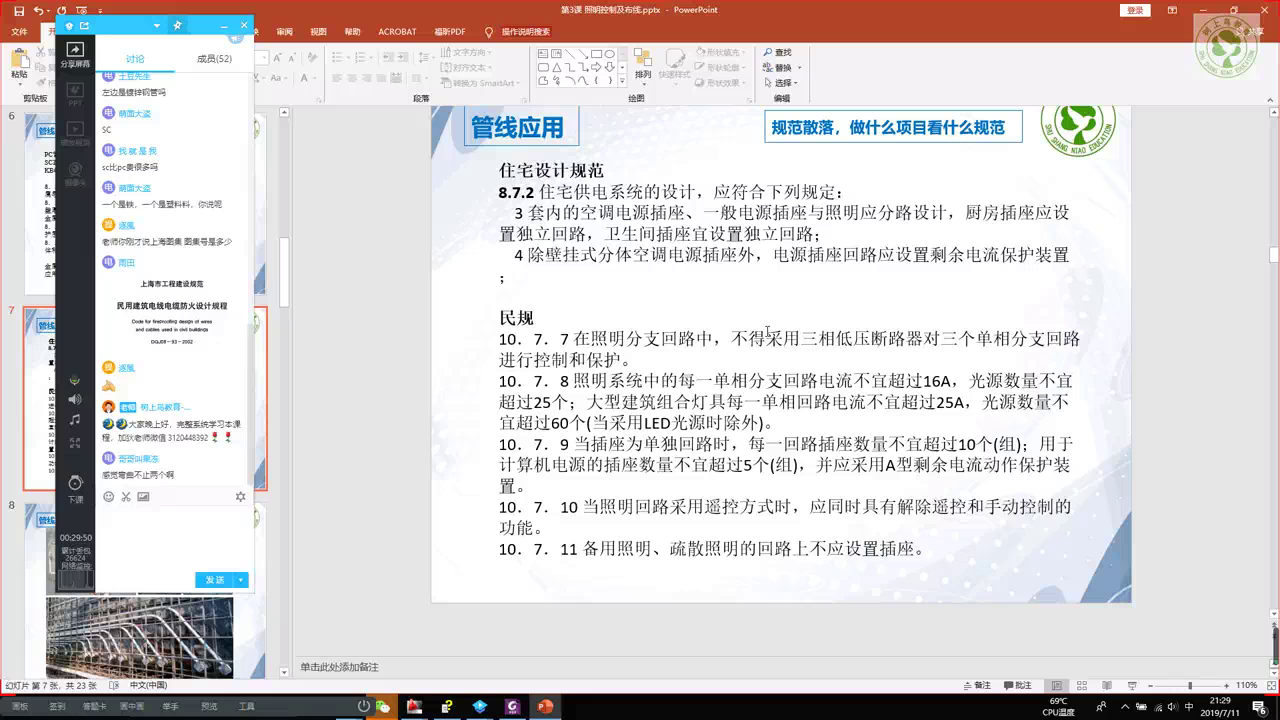Open the chat settings gear icon
1280x720 pixels.
coord(240,496)
